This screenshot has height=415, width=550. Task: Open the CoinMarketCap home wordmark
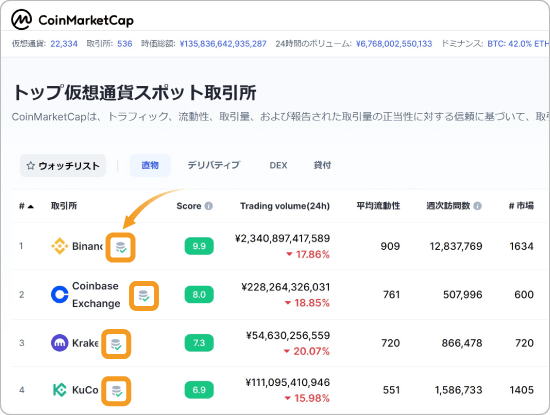(86, 20)
